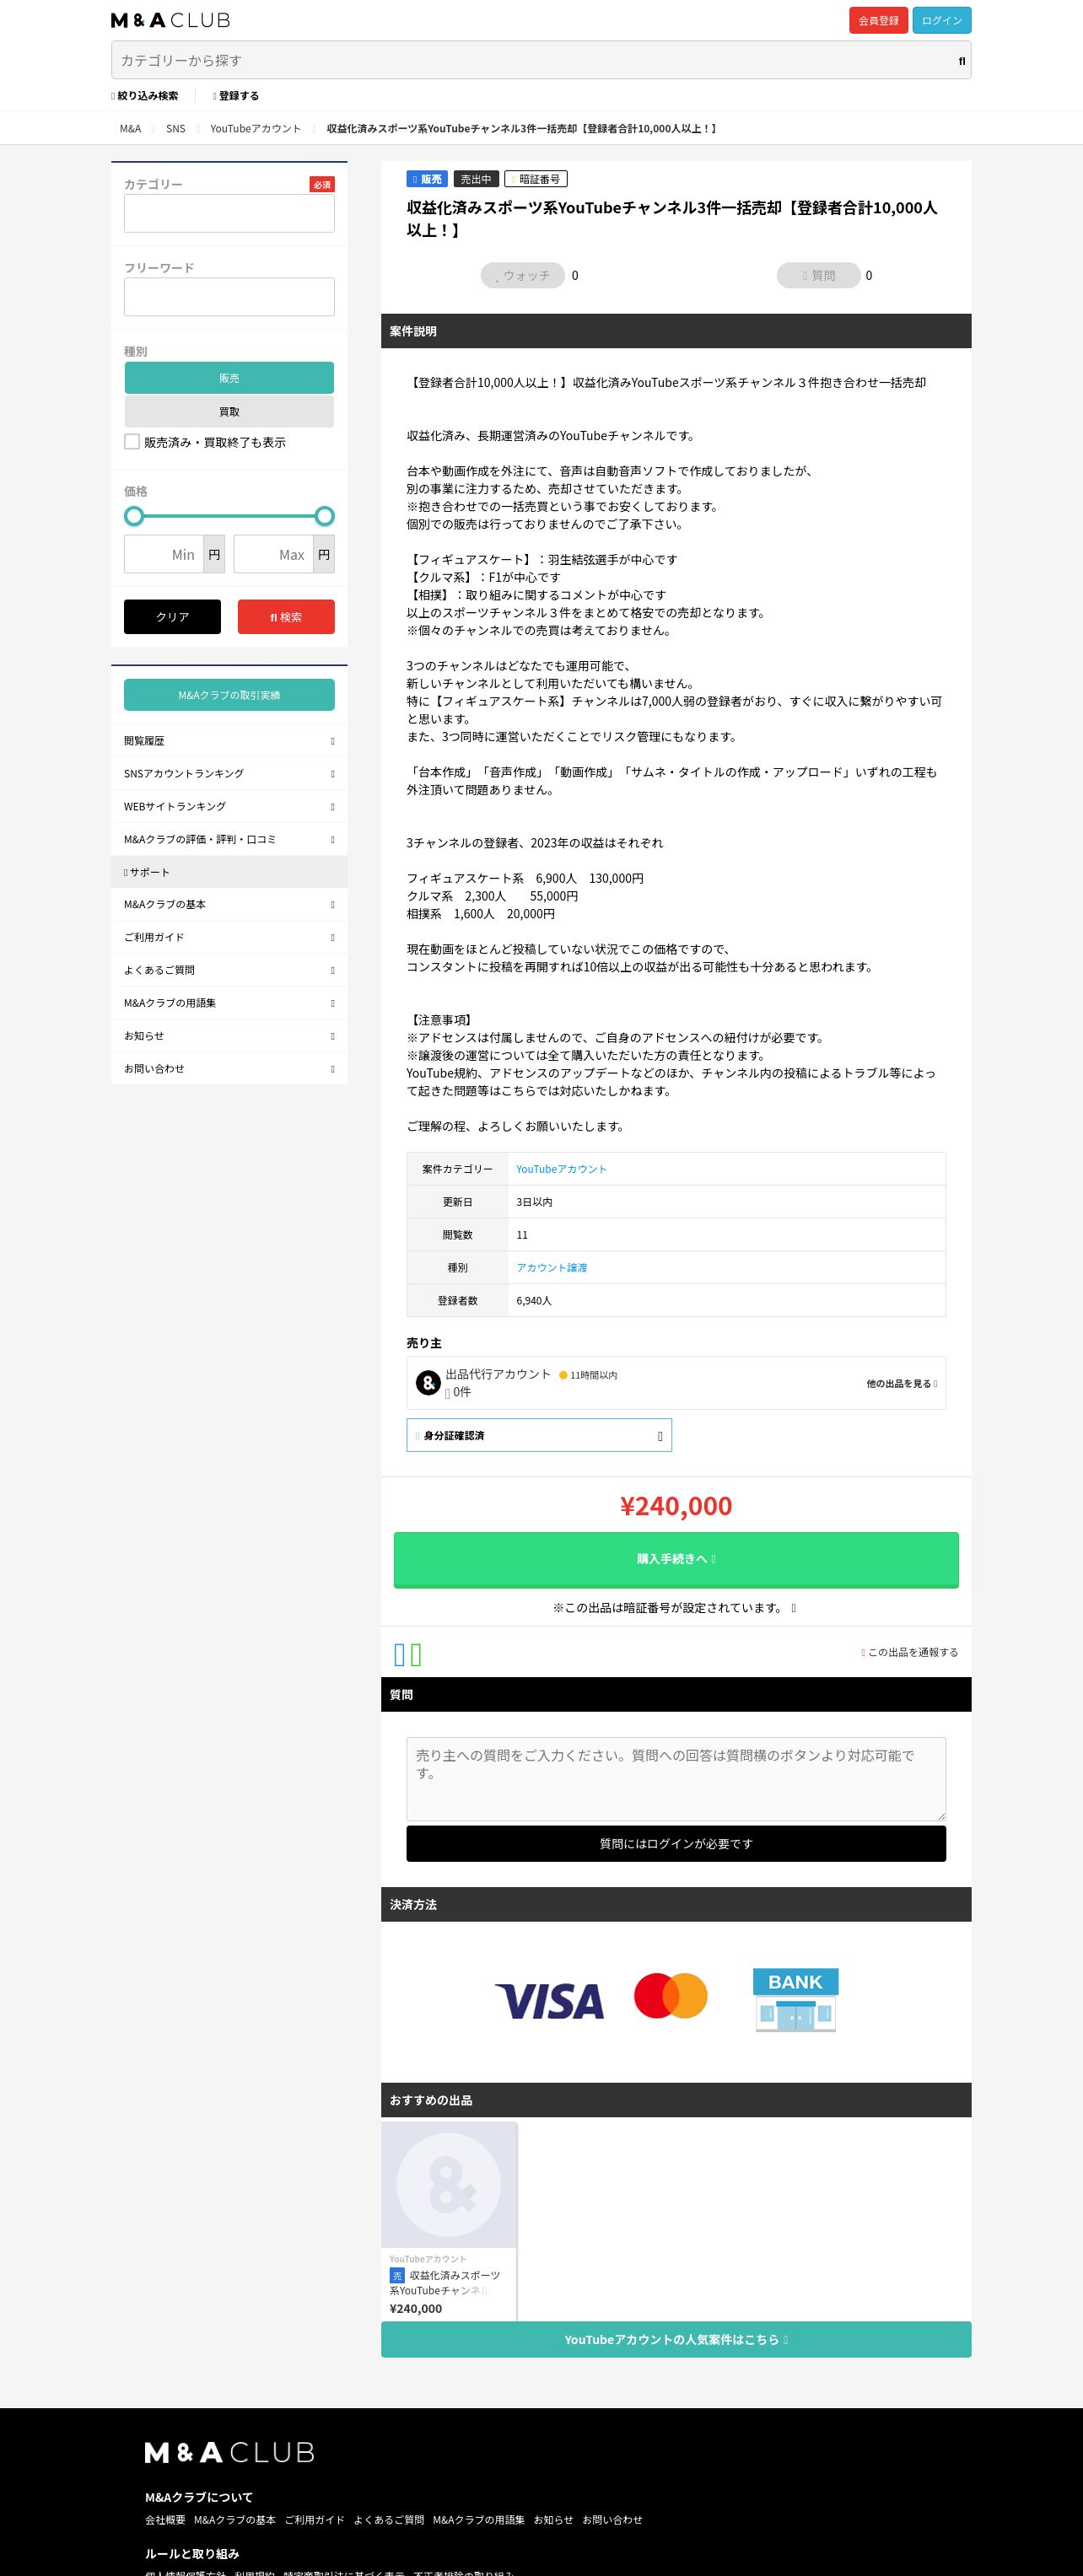Click the Mastercard payment logo

671,1995
